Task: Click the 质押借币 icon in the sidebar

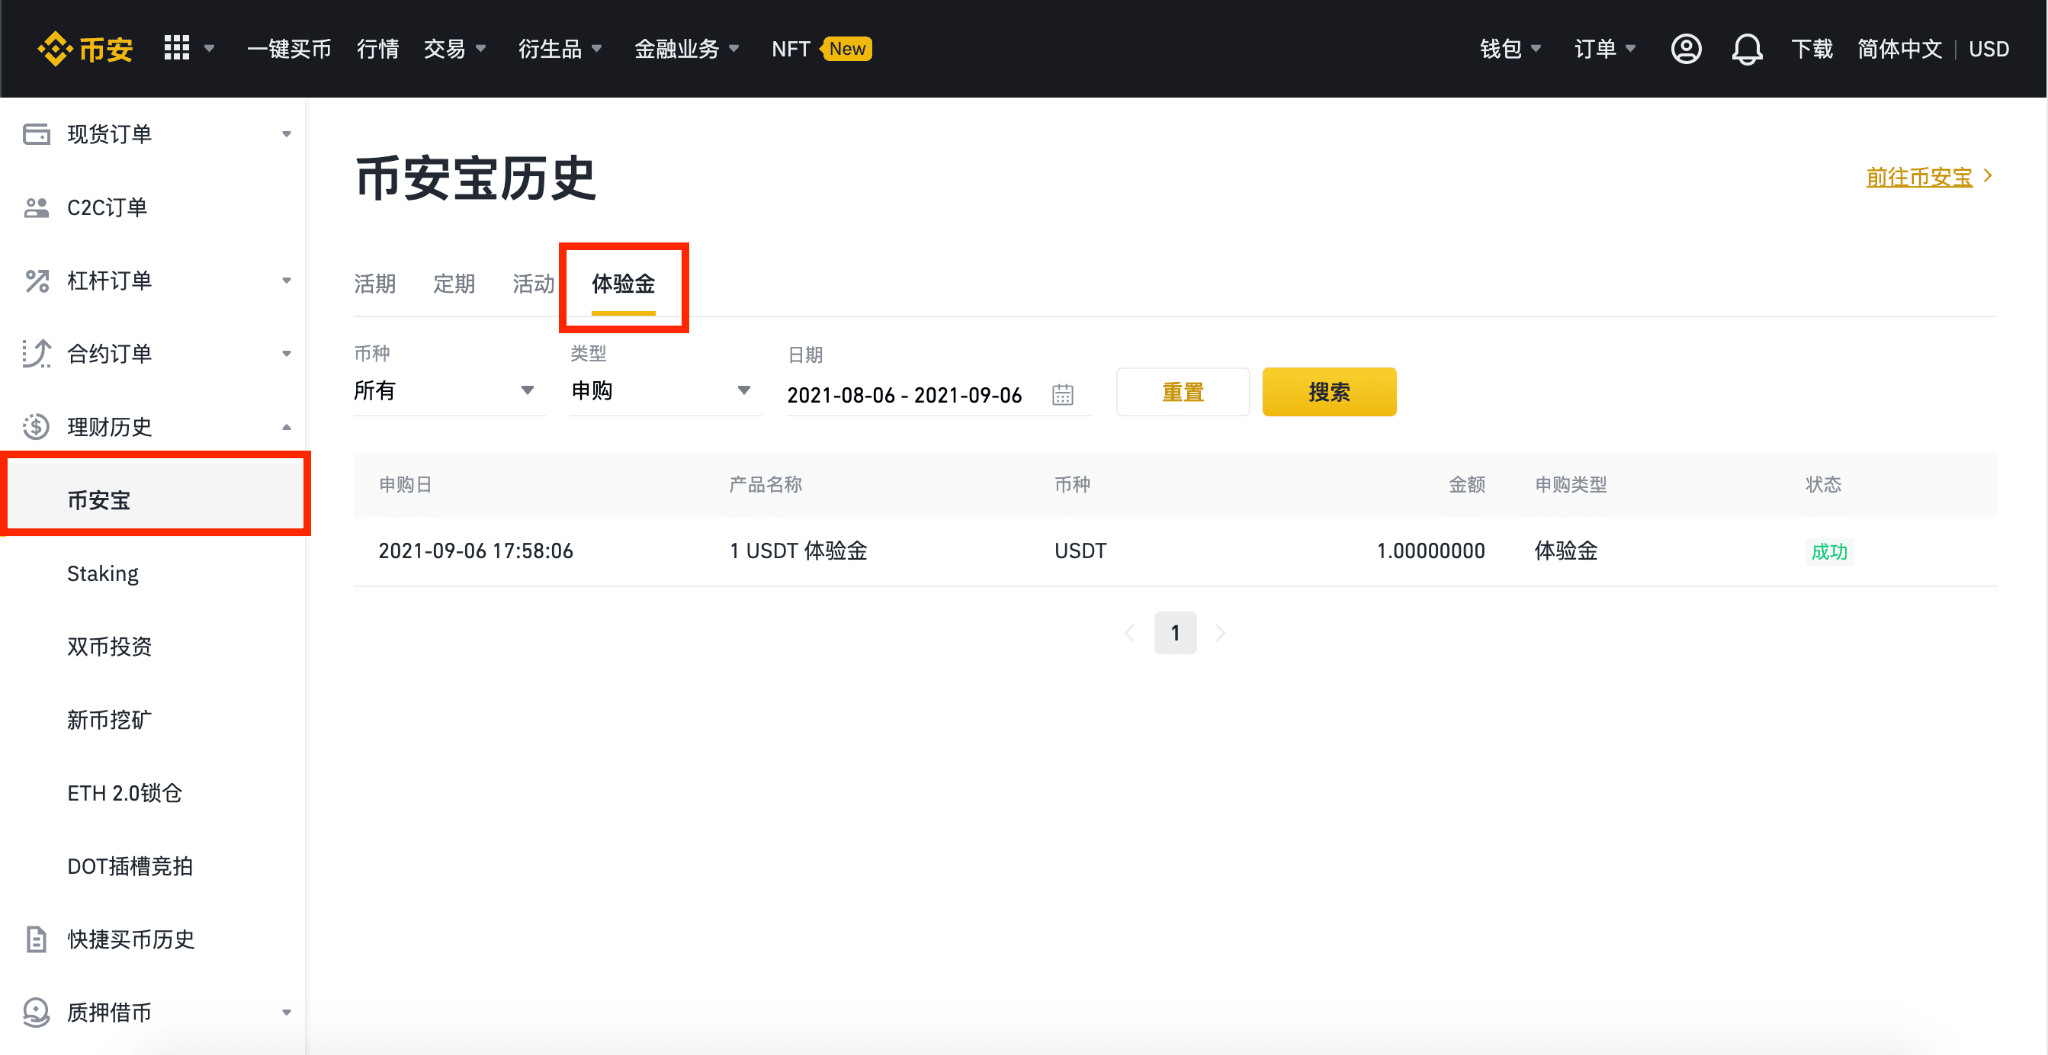Action: (x=37, y=1013)
